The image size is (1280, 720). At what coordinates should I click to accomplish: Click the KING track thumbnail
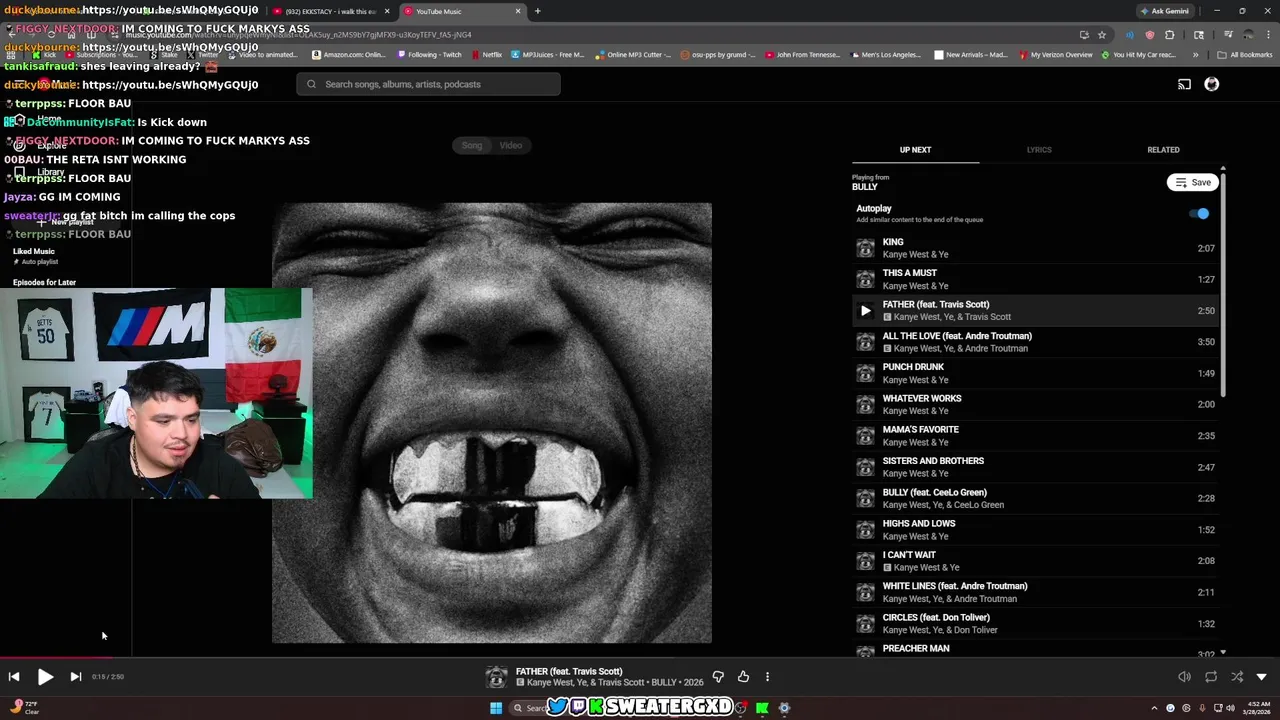tap(865, 248)
